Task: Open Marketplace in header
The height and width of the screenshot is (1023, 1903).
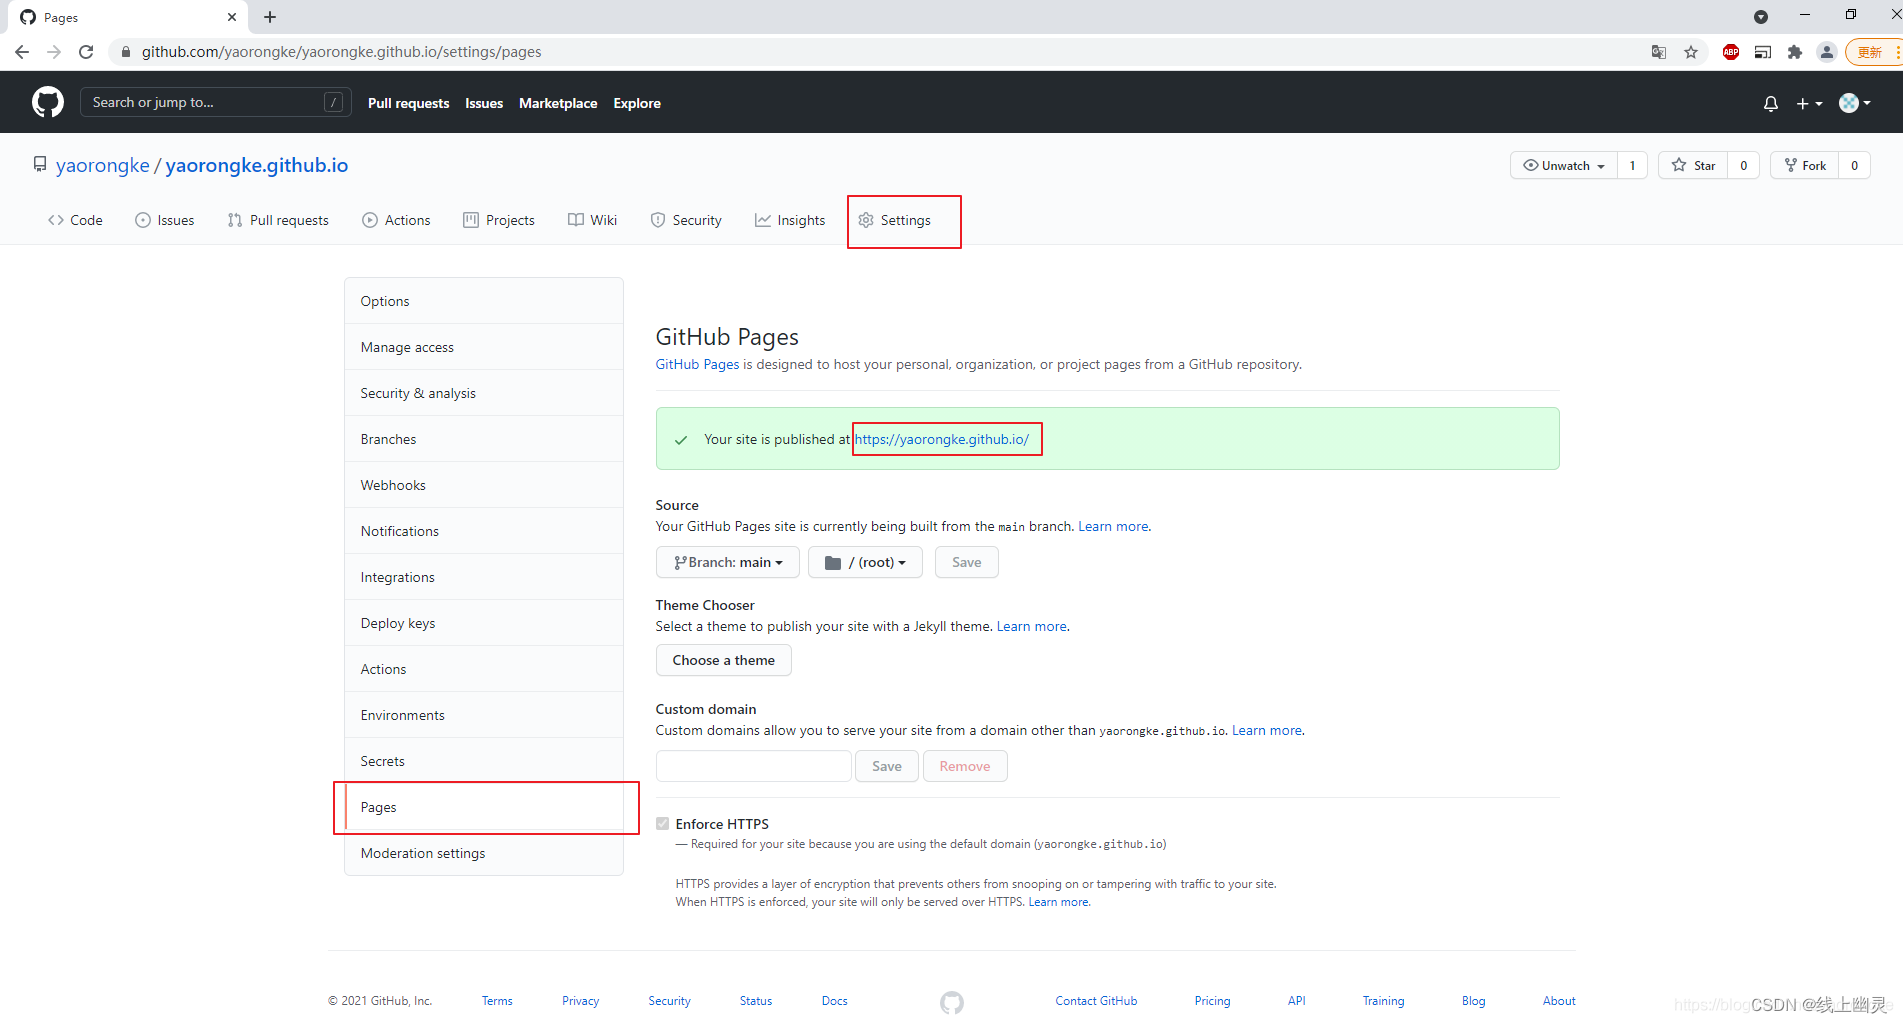Action: (x=558, y=103)
